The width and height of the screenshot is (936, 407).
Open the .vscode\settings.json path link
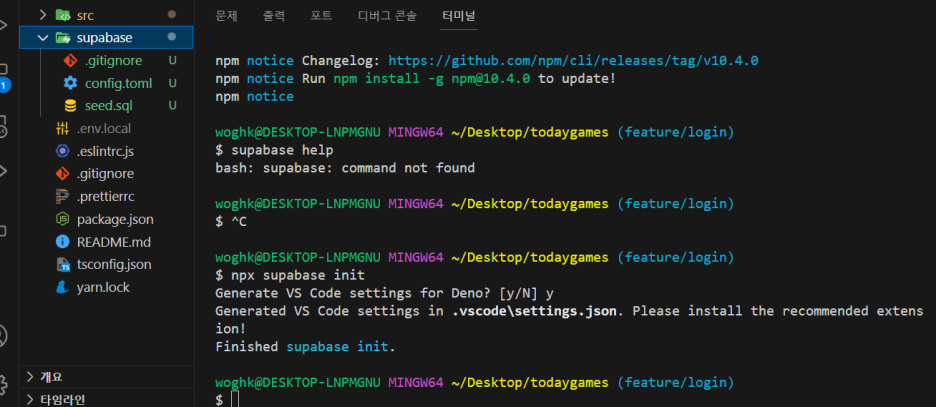(x=534, y=311)
